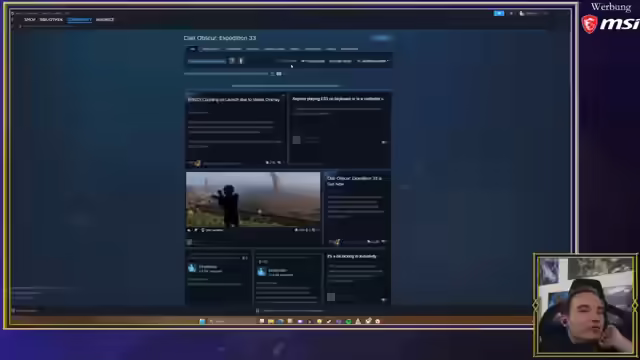
Task: Click the search button next to the hub search field
Action: click(231, 61)
